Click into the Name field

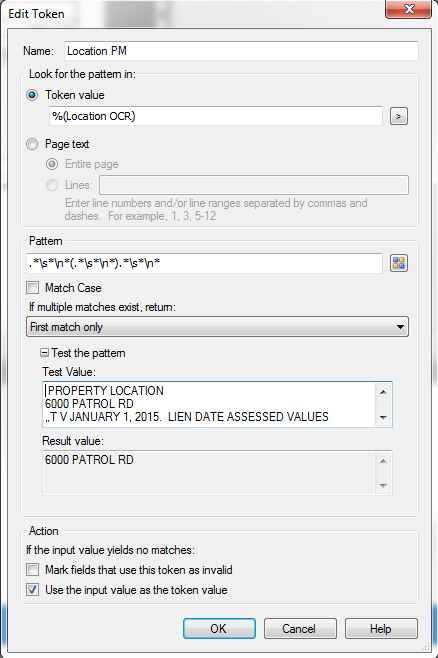point(241,51)
